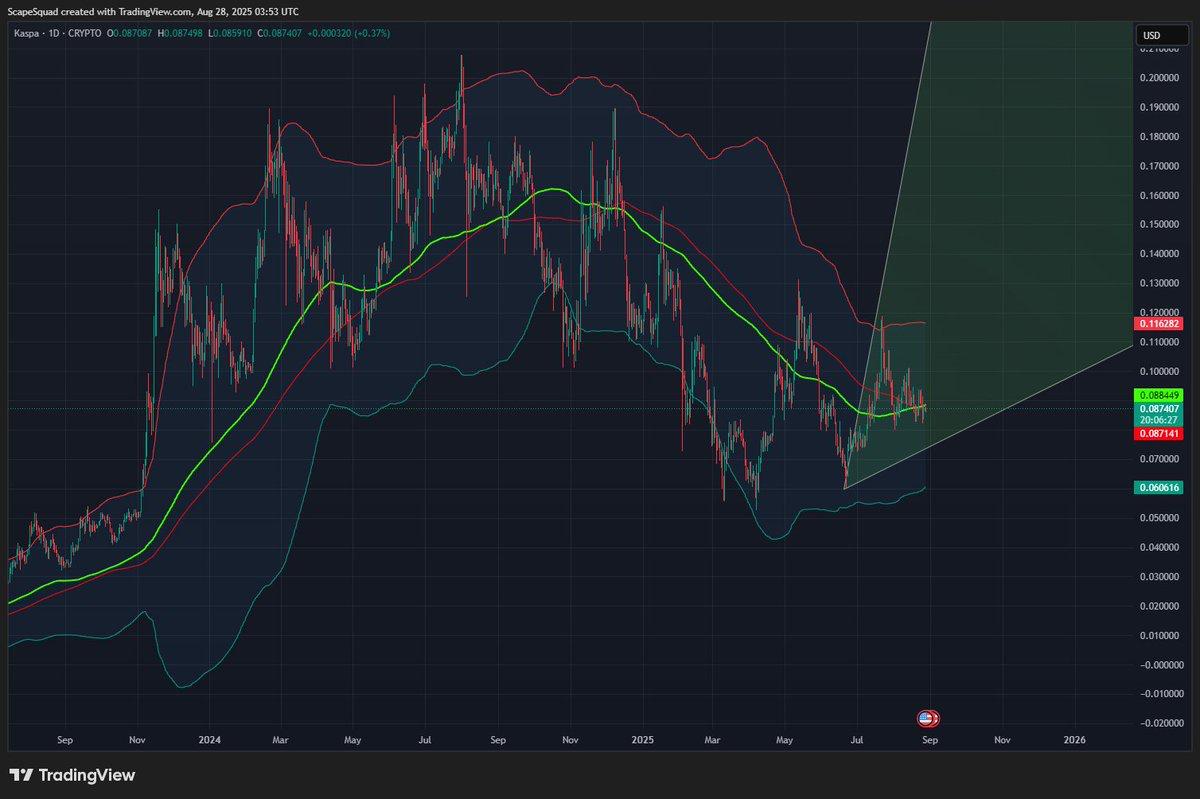Viewport: 1200px width, 799px height.
Task: Click the 2024 label on the time axis
Action: (211, 741)
